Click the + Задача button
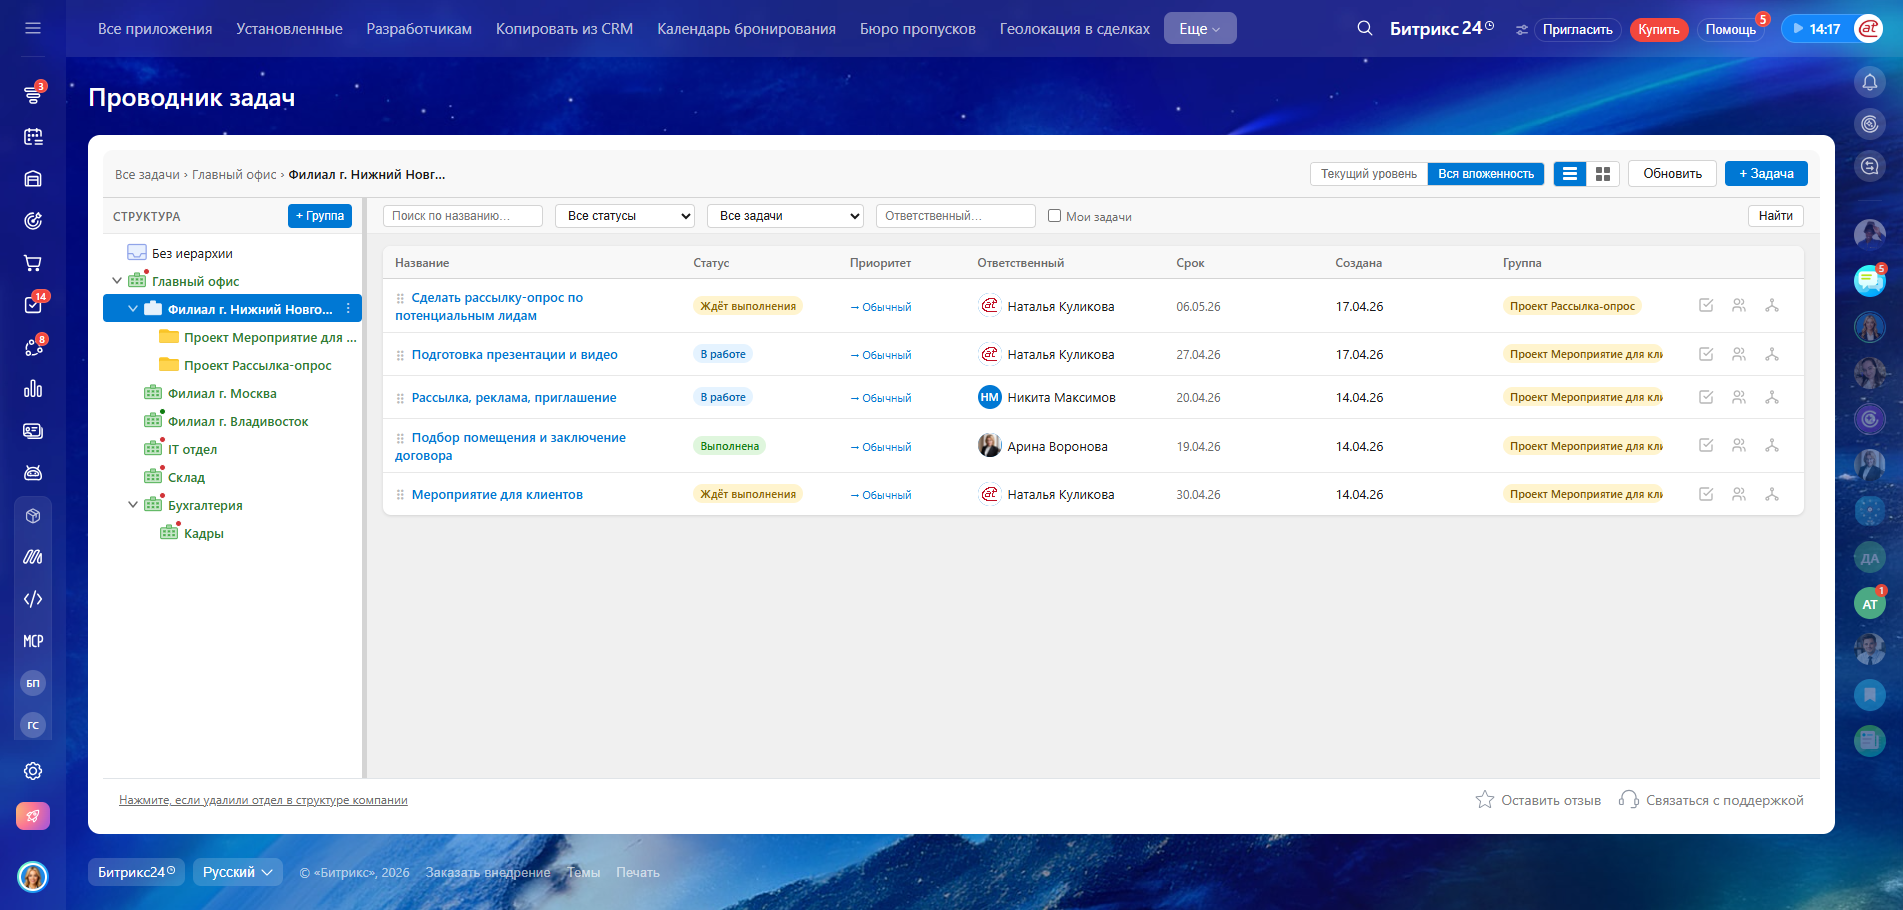 (x=1765, y=174)
